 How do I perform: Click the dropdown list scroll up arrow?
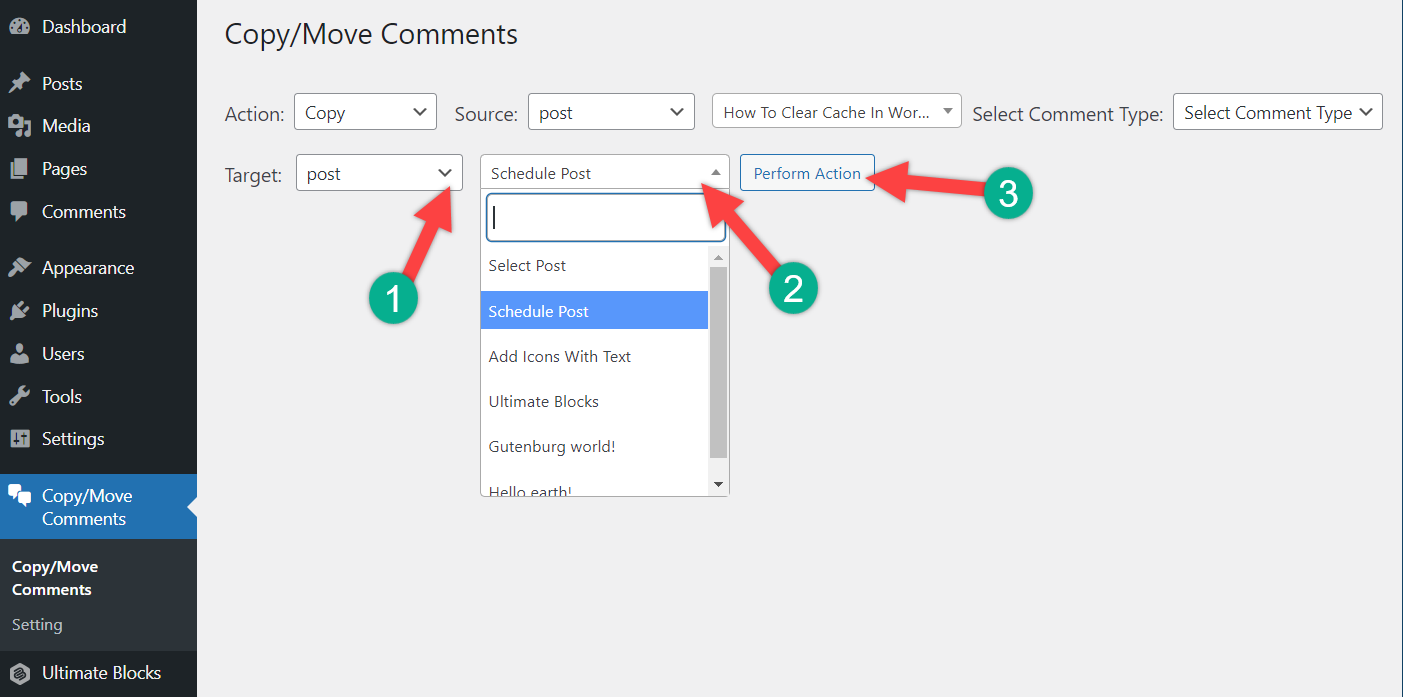[x=718, y=257]
